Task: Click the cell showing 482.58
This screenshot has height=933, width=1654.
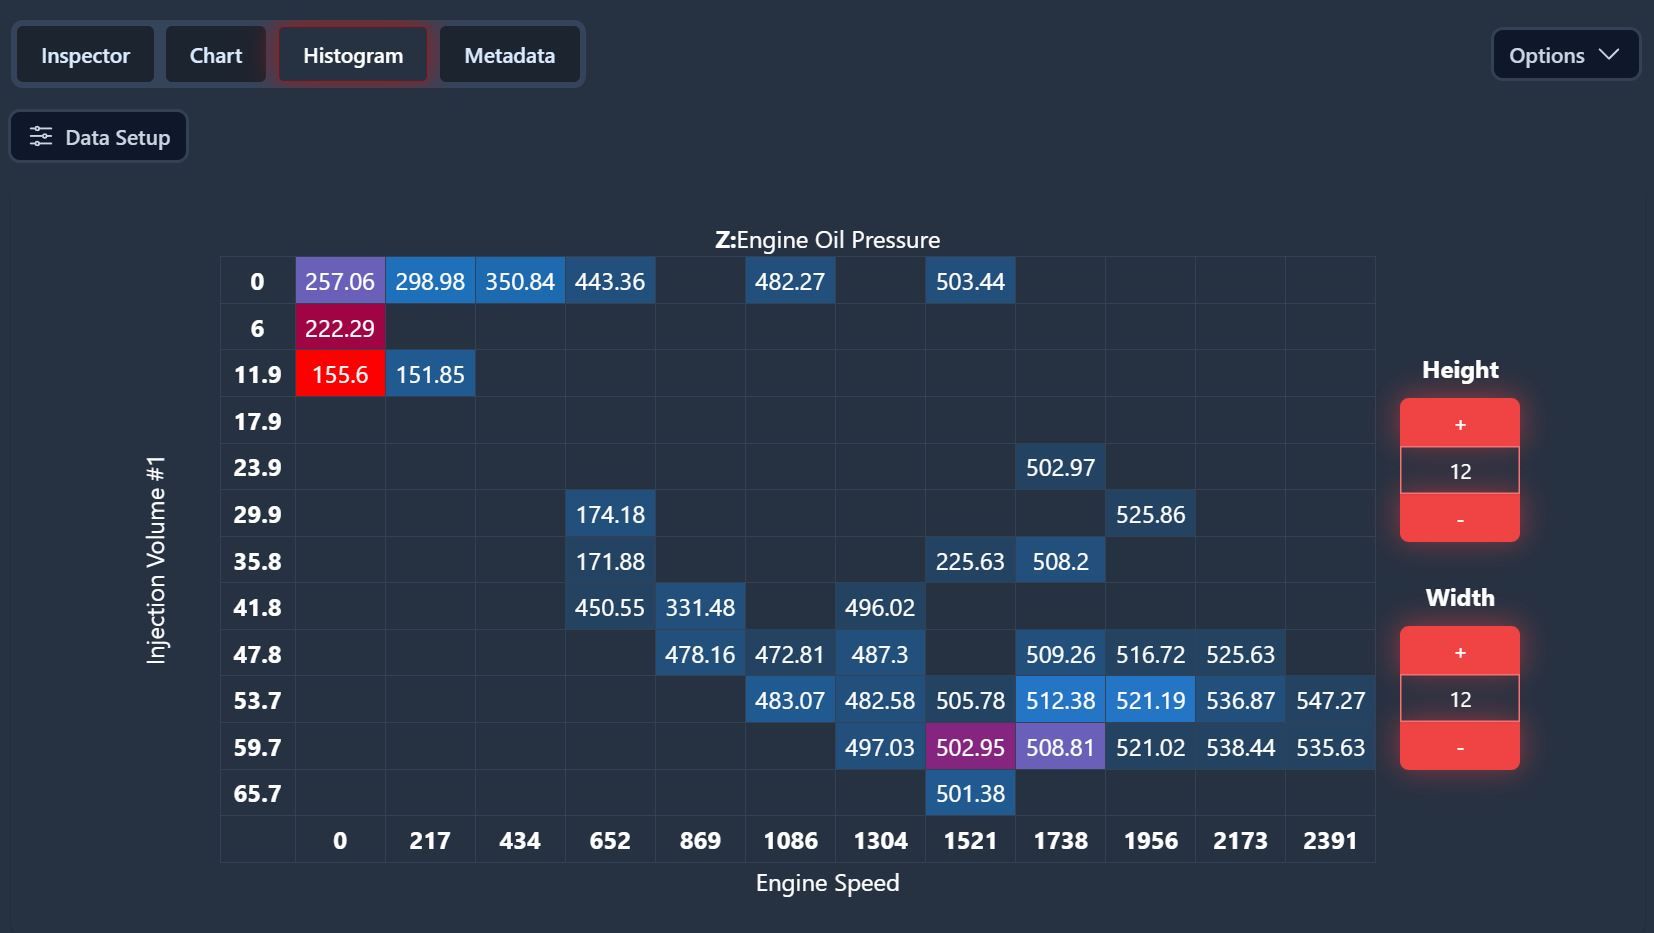Action: point(880,700)
